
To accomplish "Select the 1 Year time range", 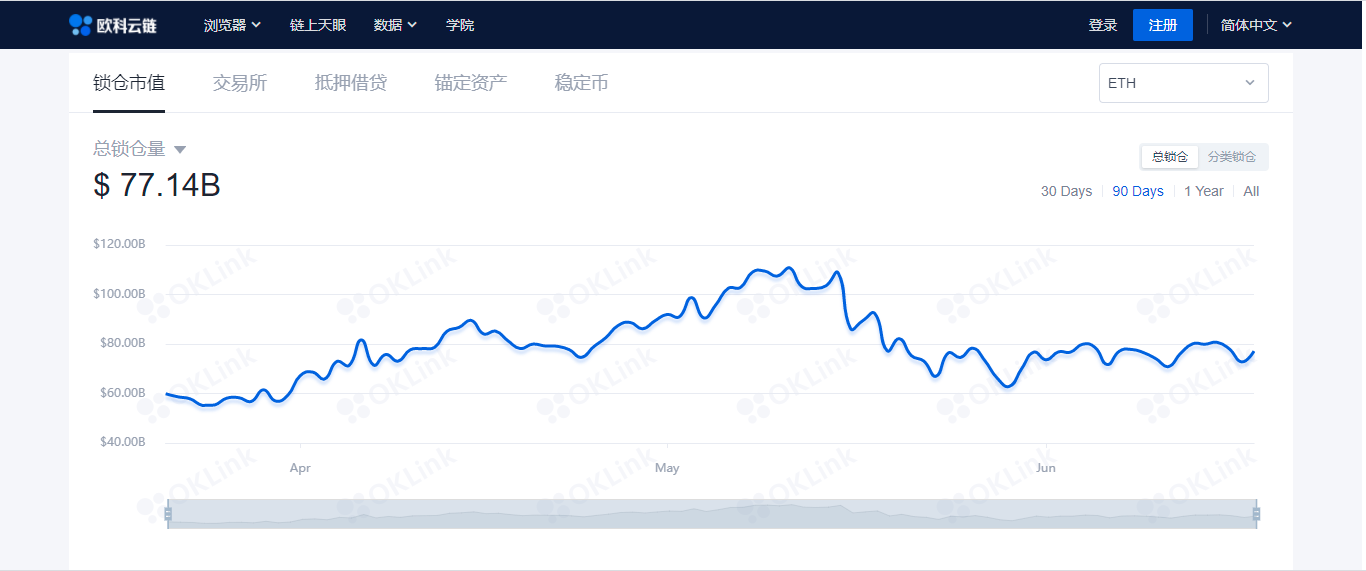I will [1203, 191].
